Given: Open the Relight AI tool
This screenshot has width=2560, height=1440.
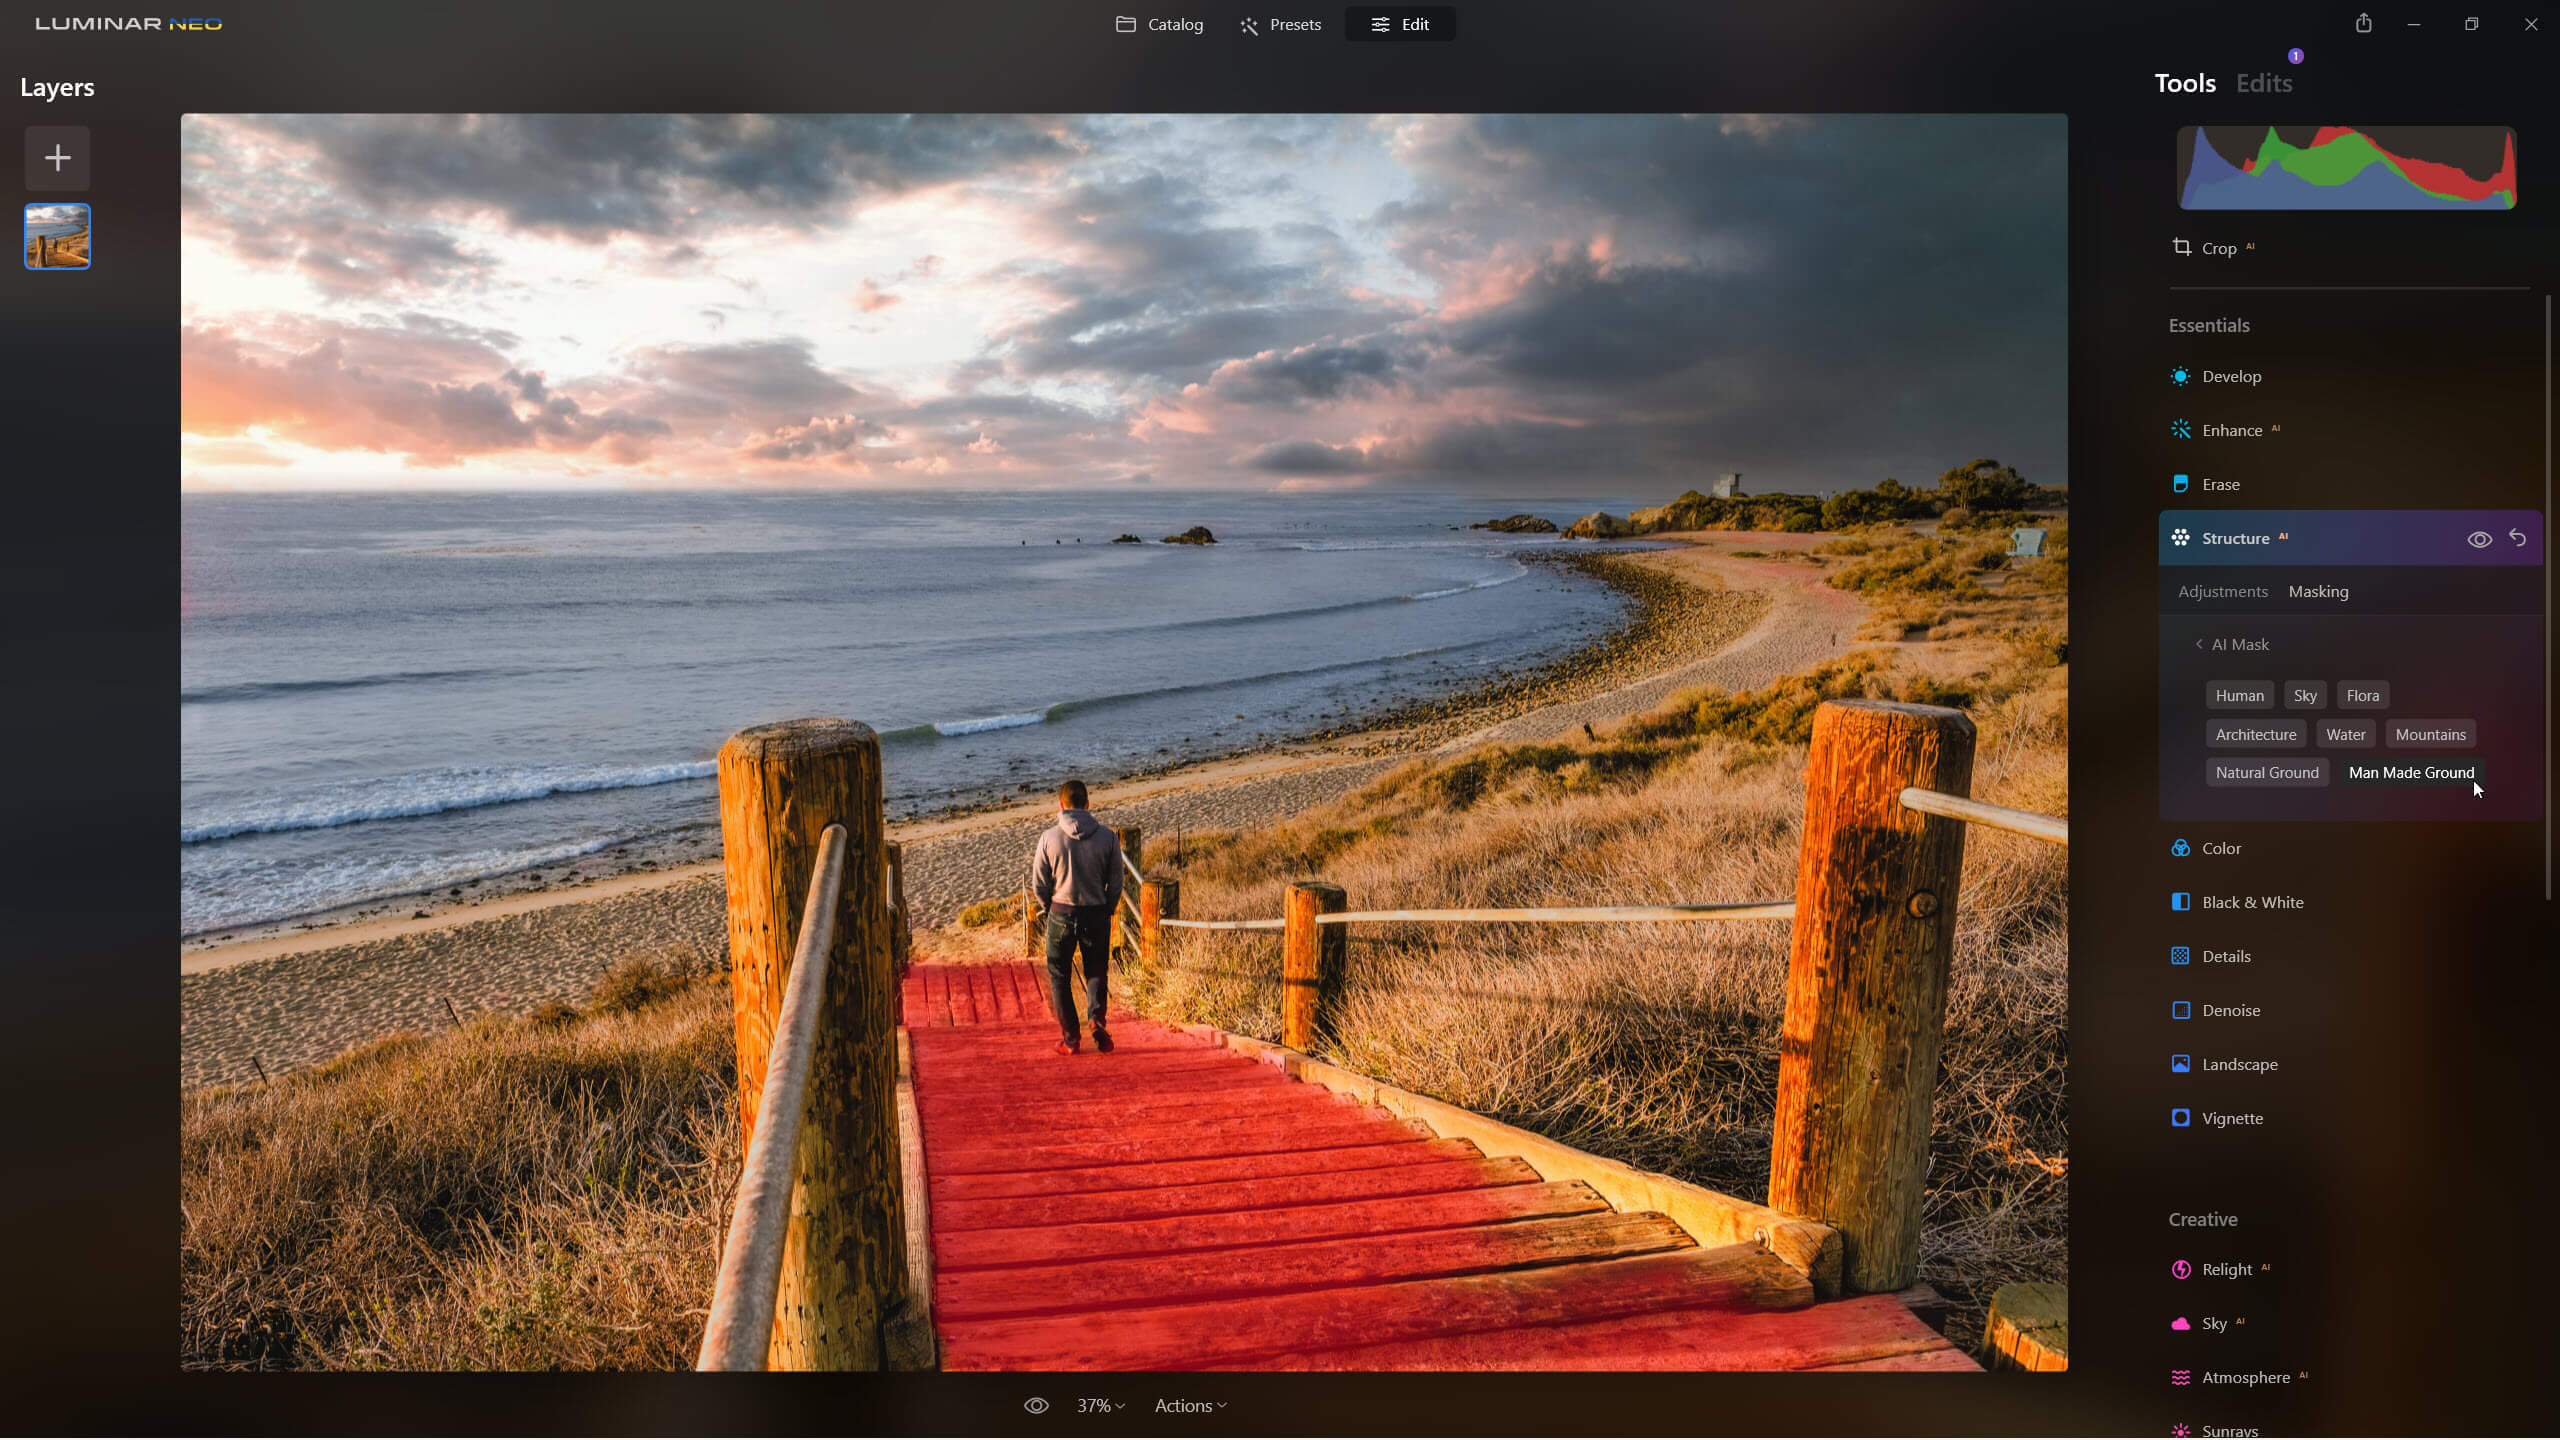Looking at the screenshot, I should [x=2226, y=1270].
